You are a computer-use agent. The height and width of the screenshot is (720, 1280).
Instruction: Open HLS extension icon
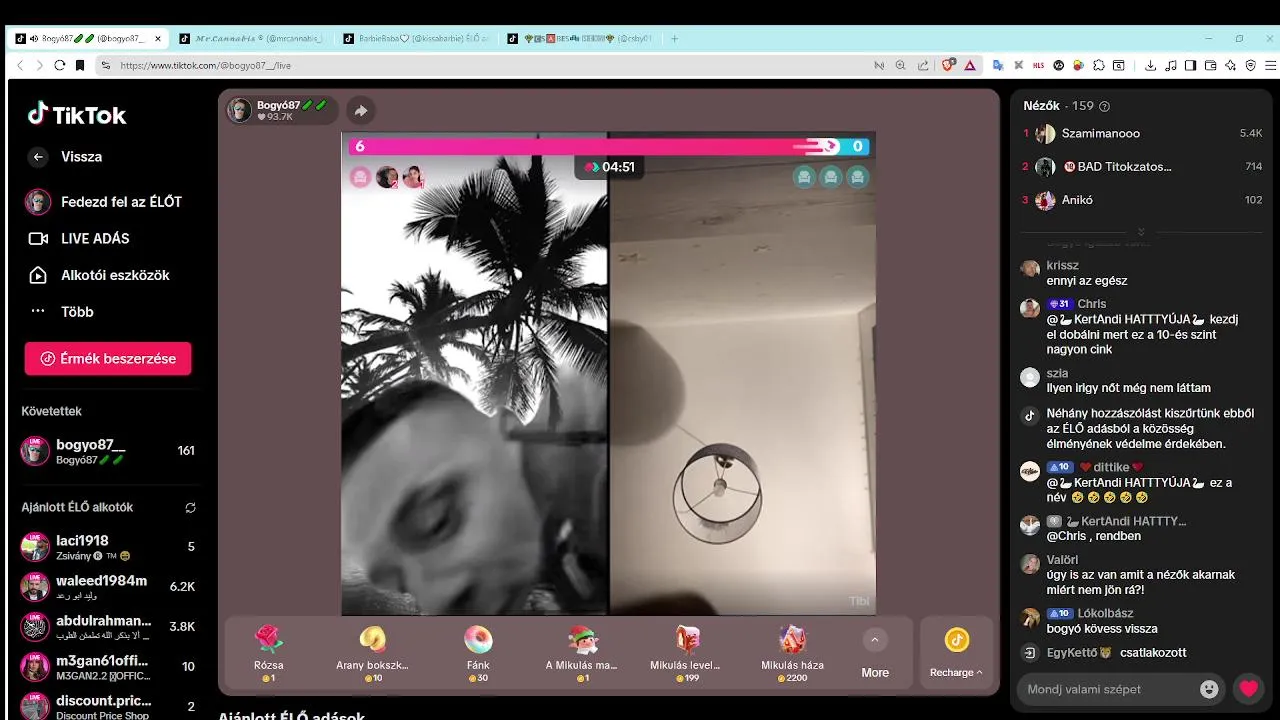click(1038, 65)
